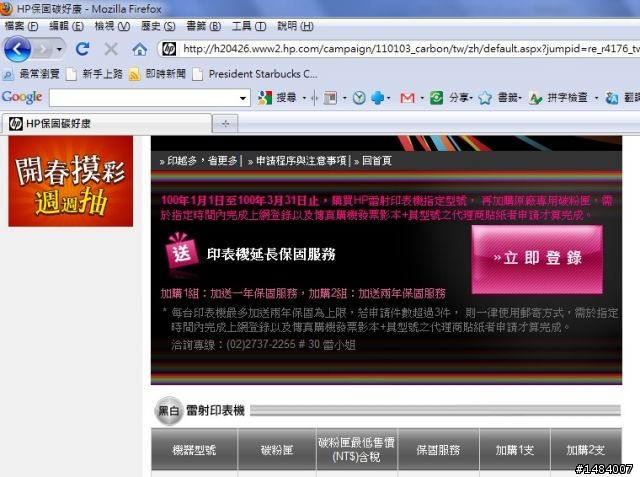Click the 加購1支 column header
Screen dimensions: 640x477
click(515, 450)
